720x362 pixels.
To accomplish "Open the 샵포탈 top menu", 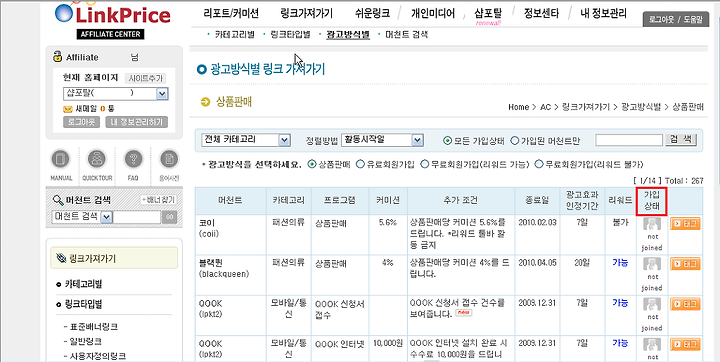I will point(488,14).
